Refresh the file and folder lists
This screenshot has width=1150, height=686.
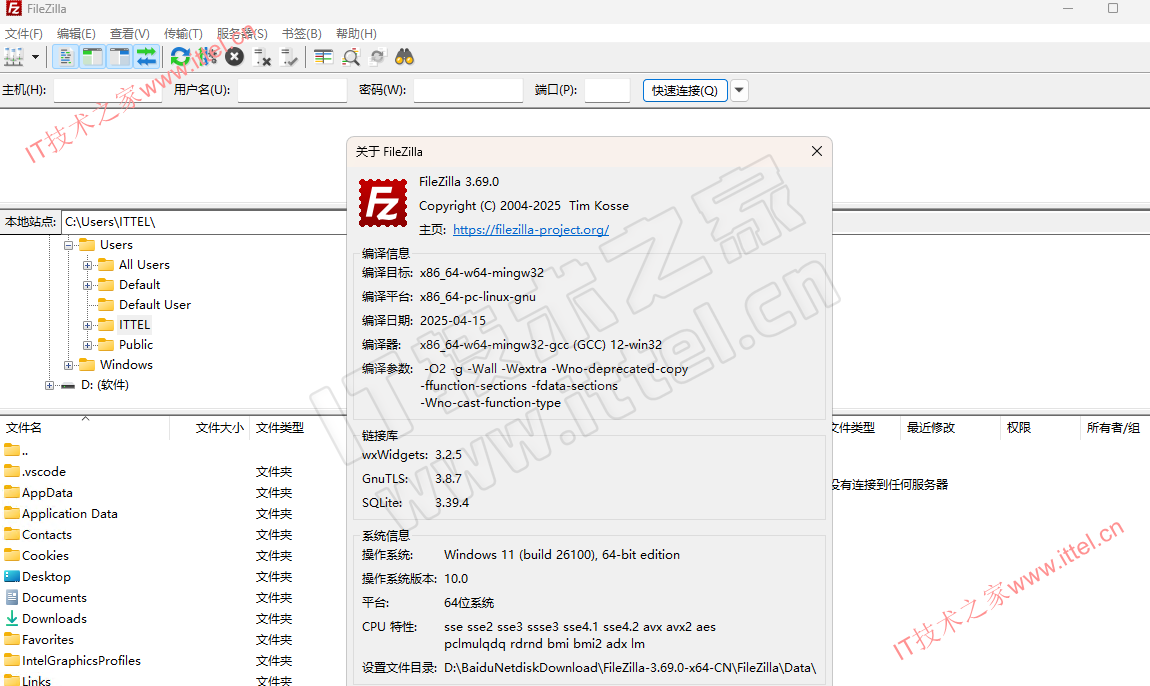[180, 57]
